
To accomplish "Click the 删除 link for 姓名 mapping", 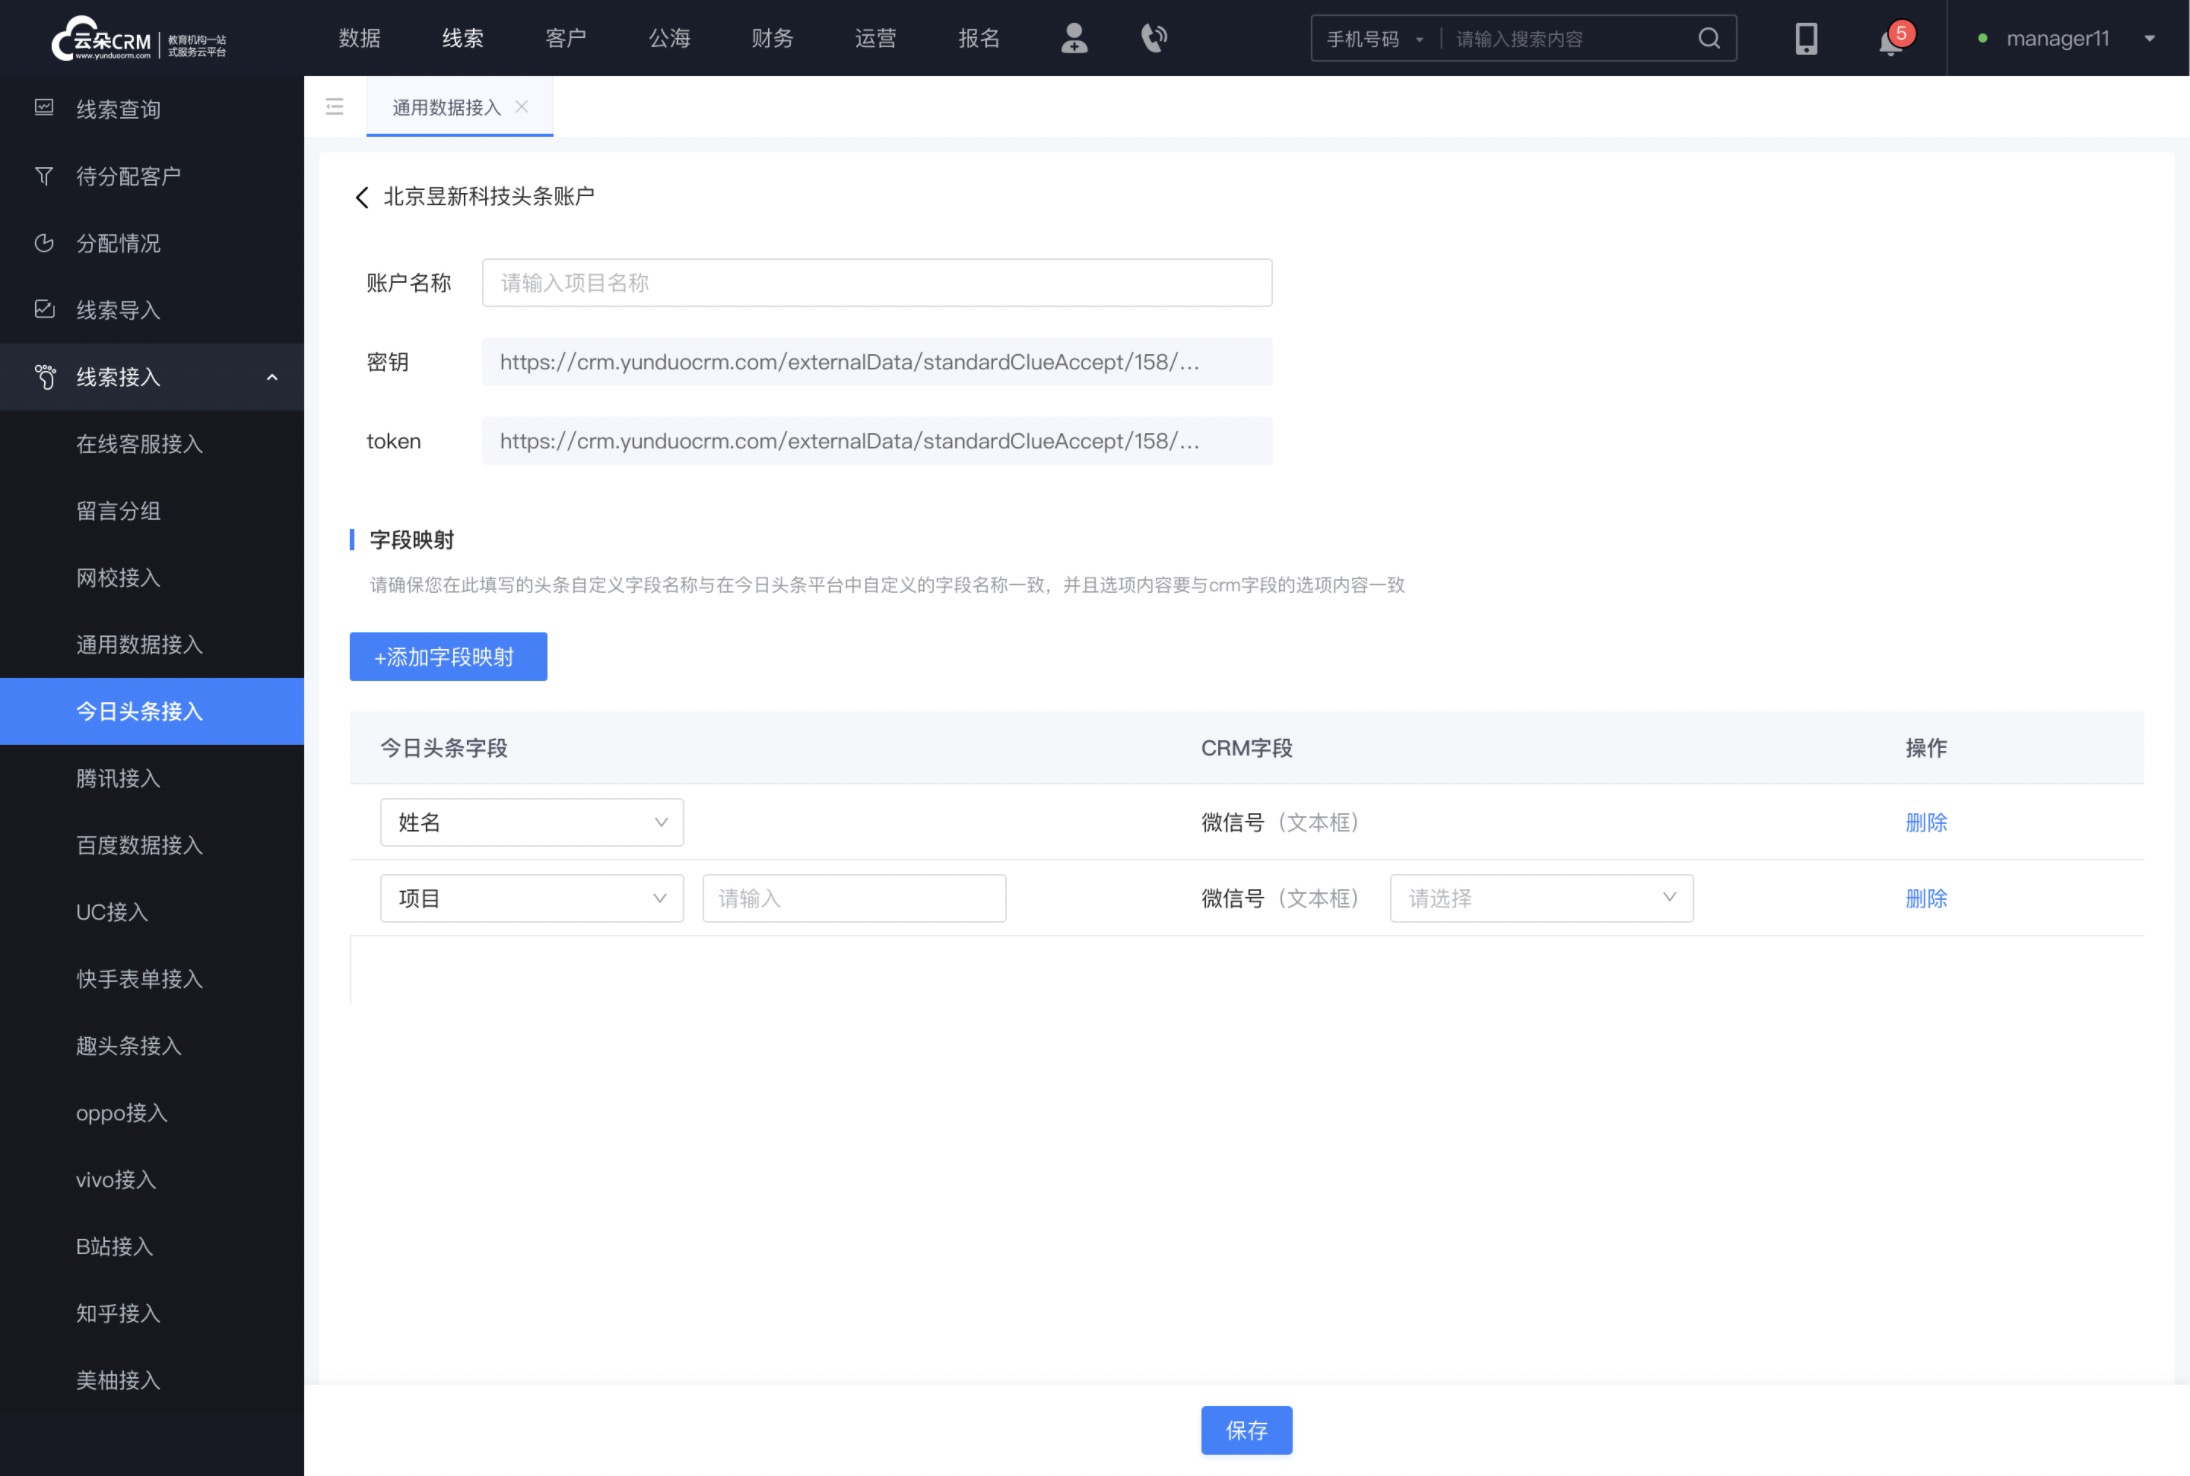I will (1927, 822).
